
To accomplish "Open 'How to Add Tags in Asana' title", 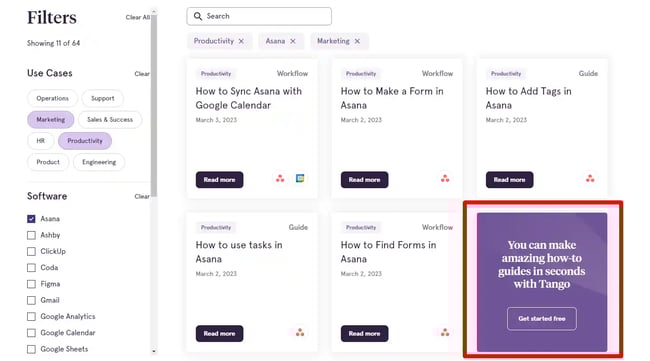I will (x=529, y=98).
